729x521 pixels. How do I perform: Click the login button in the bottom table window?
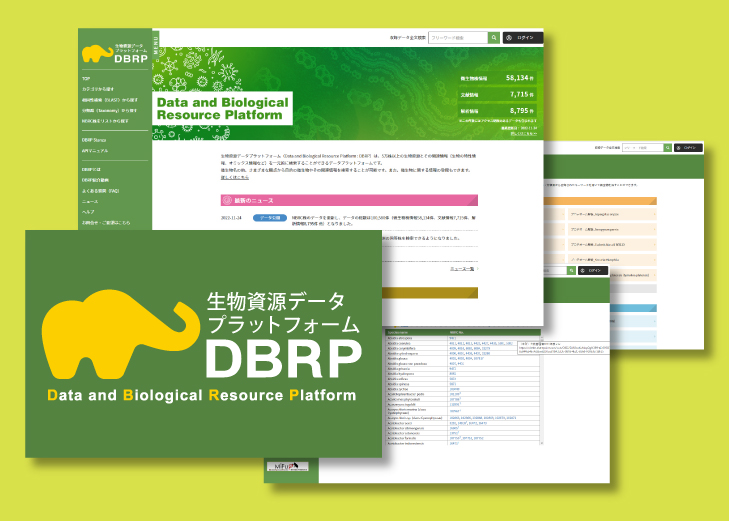click(x=593, y=270)
